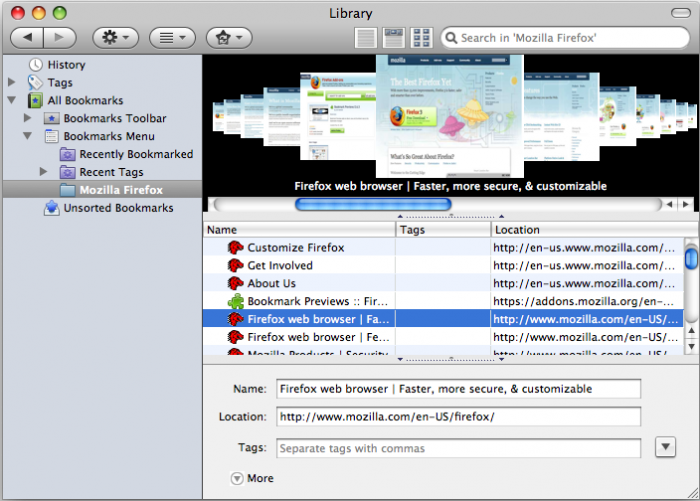
Task: Expand the Tags tree node
Action: [12, 82]
